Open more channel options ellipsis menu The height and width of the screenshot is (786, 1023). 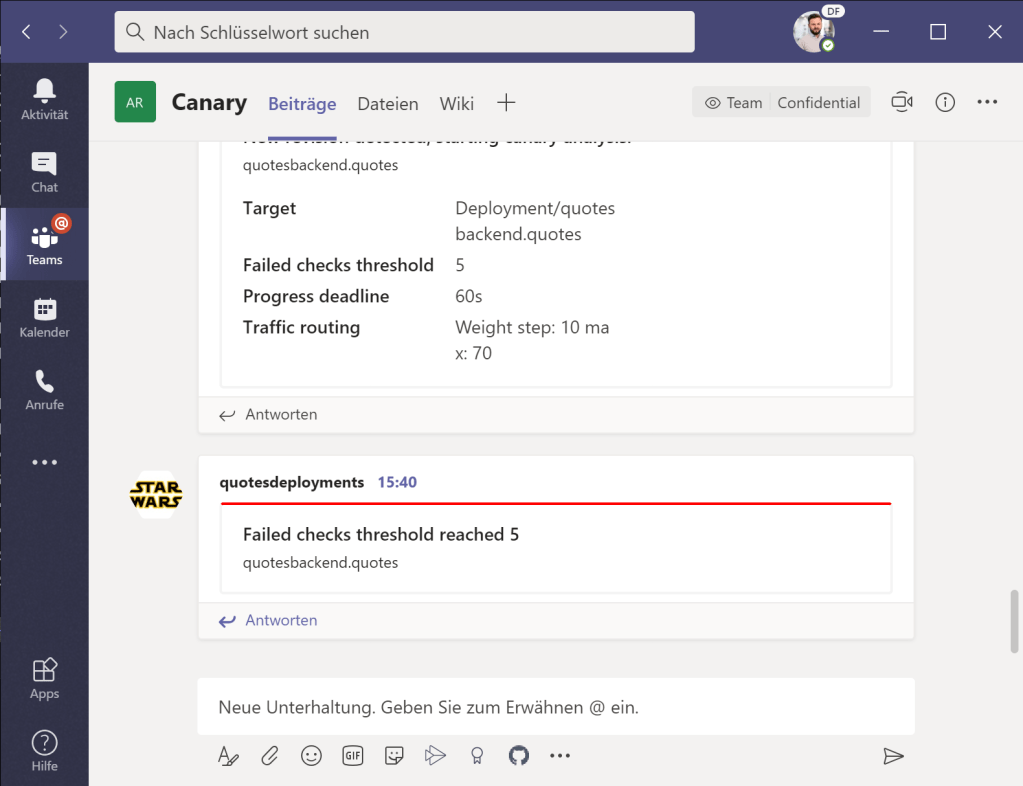point(987,102)
